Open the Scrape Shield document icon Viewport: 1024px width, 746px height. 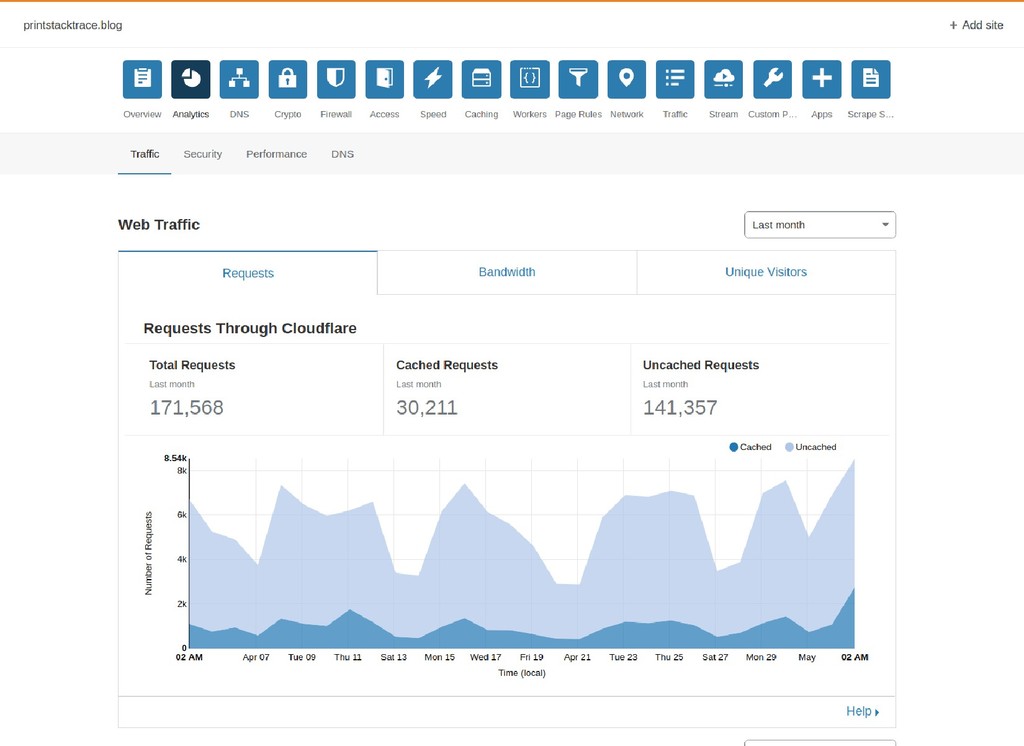click(871, 79)
